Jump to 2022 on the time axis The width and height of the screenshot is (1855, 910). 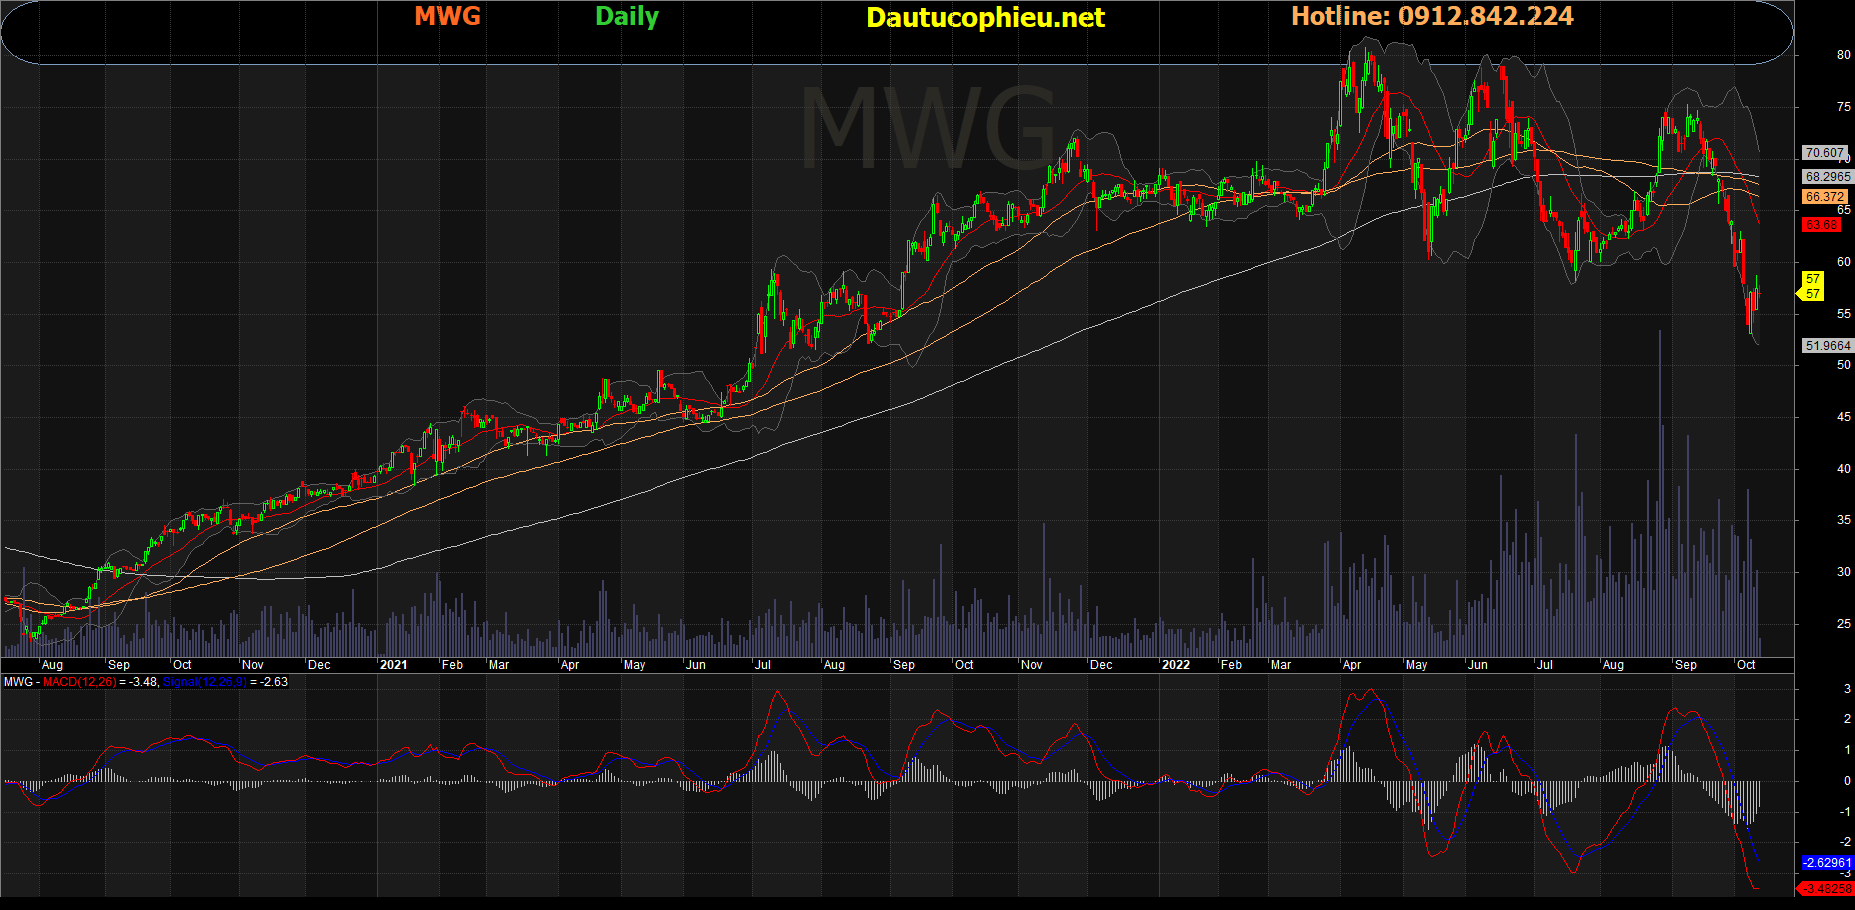[x=1176, y=665]
